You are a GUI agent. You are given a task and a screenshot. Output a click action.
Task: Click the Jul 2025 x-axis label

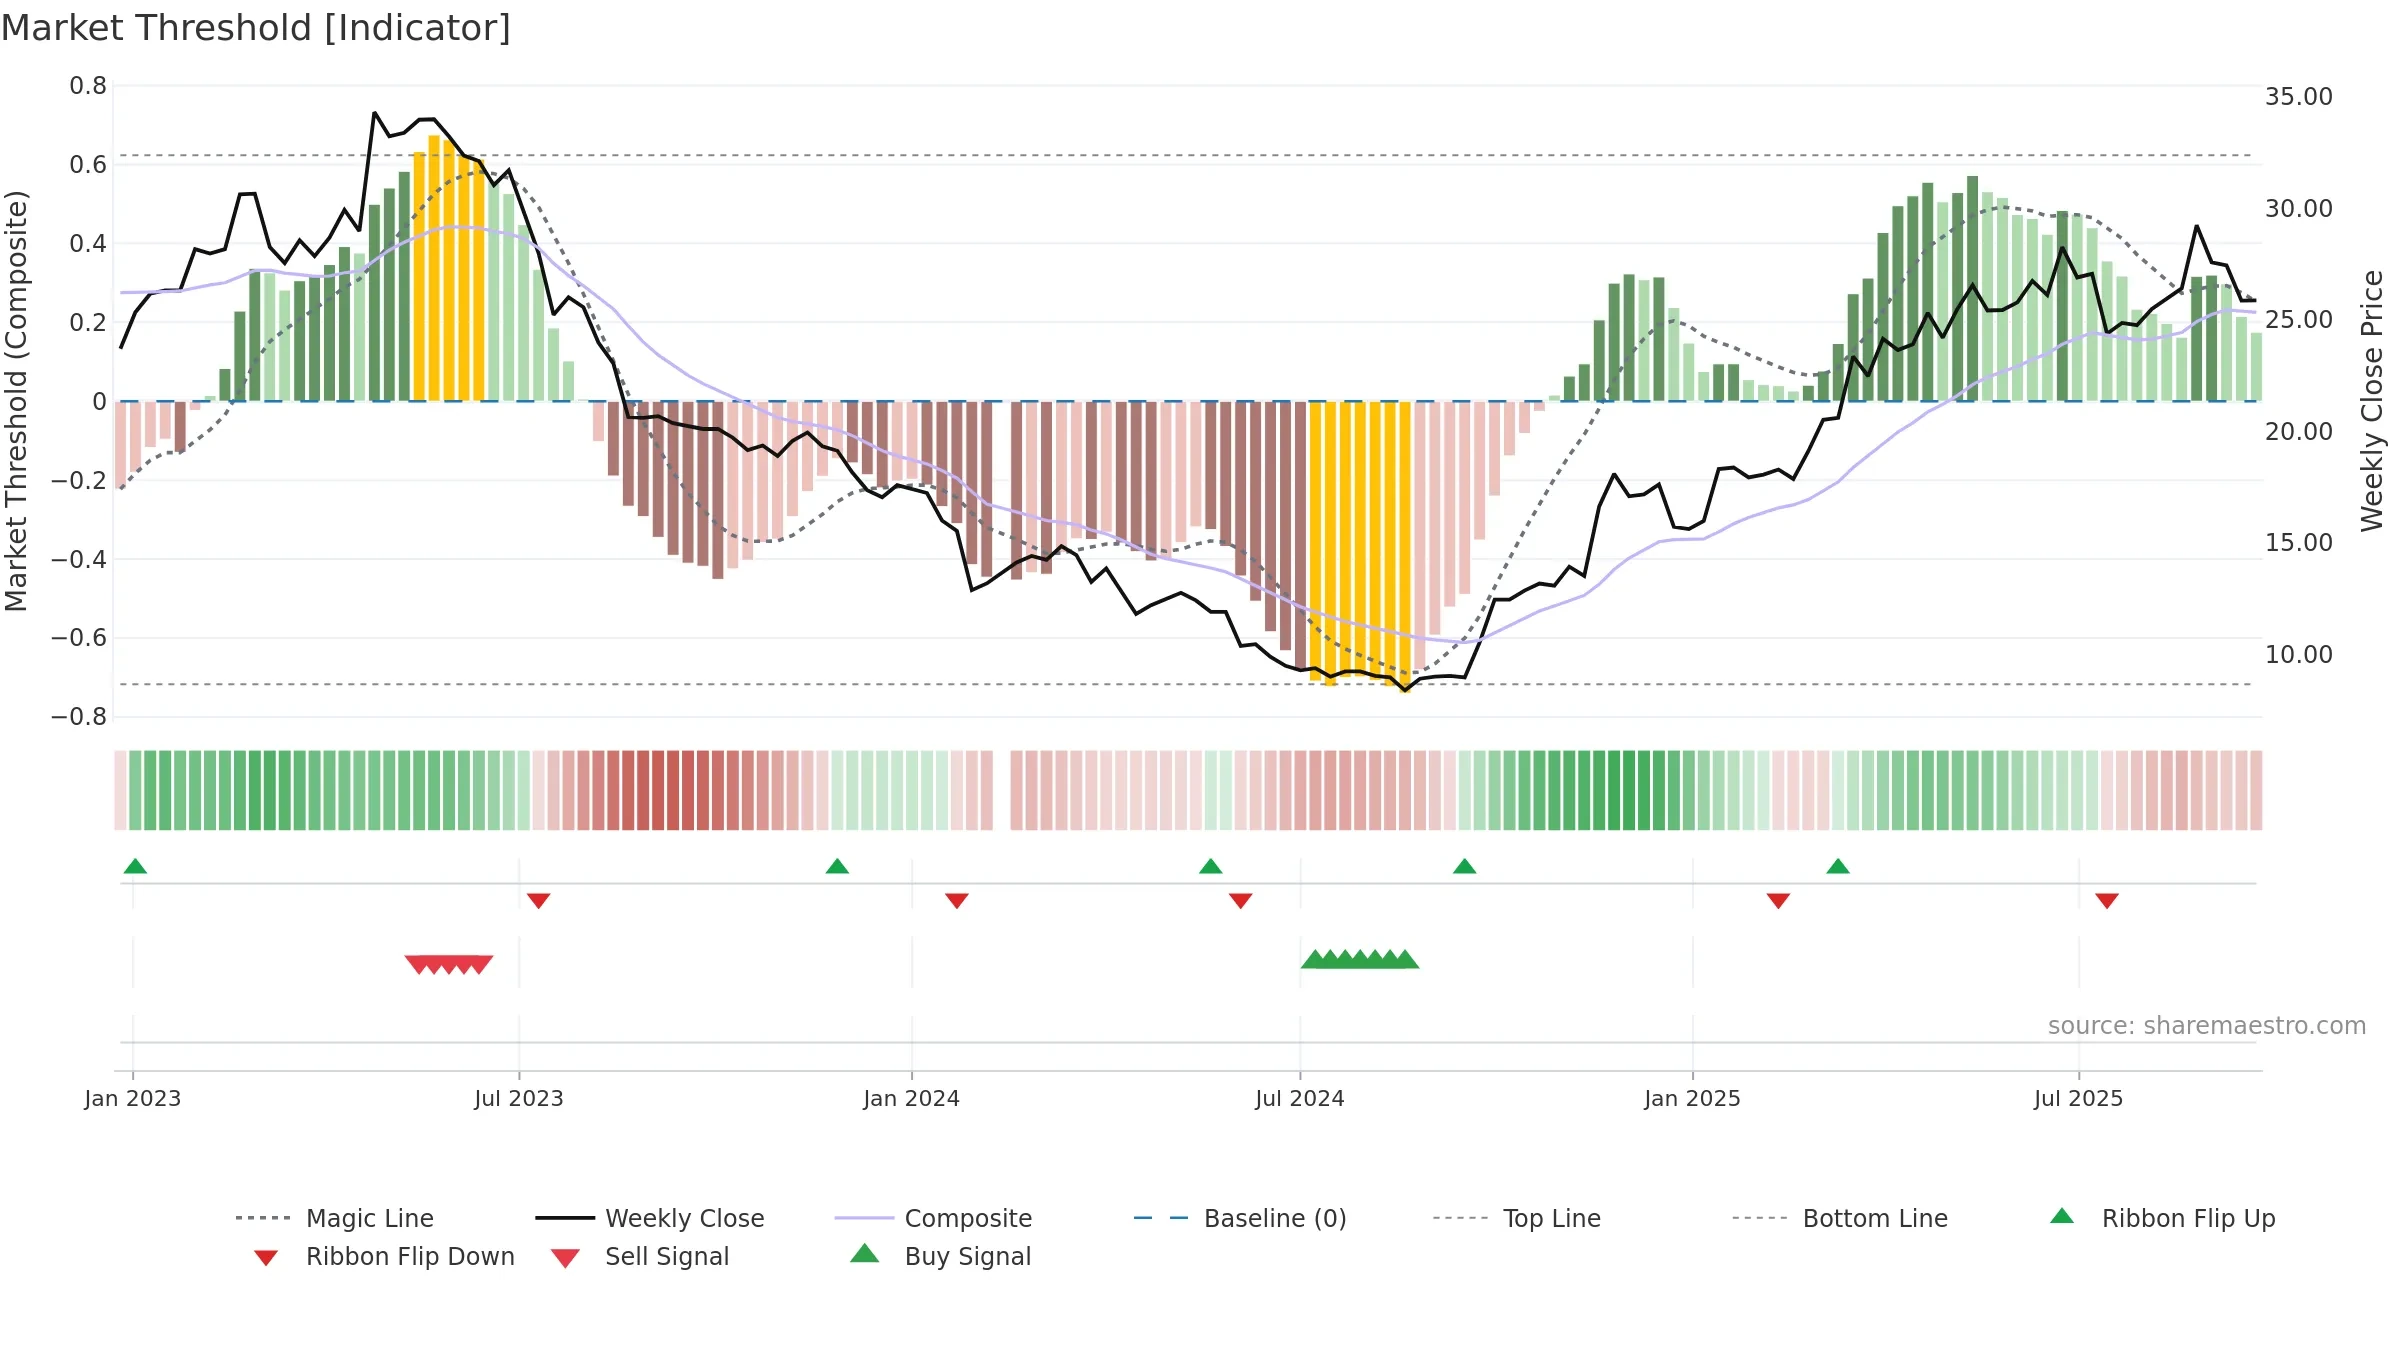(2078, 1098)
